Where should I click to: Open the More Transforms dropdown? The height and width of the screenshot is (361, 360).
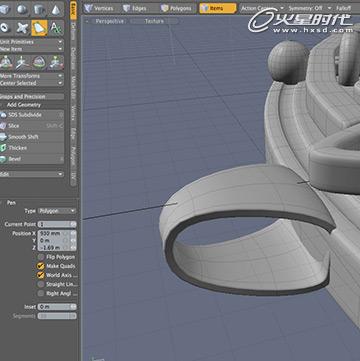point(32,76)
